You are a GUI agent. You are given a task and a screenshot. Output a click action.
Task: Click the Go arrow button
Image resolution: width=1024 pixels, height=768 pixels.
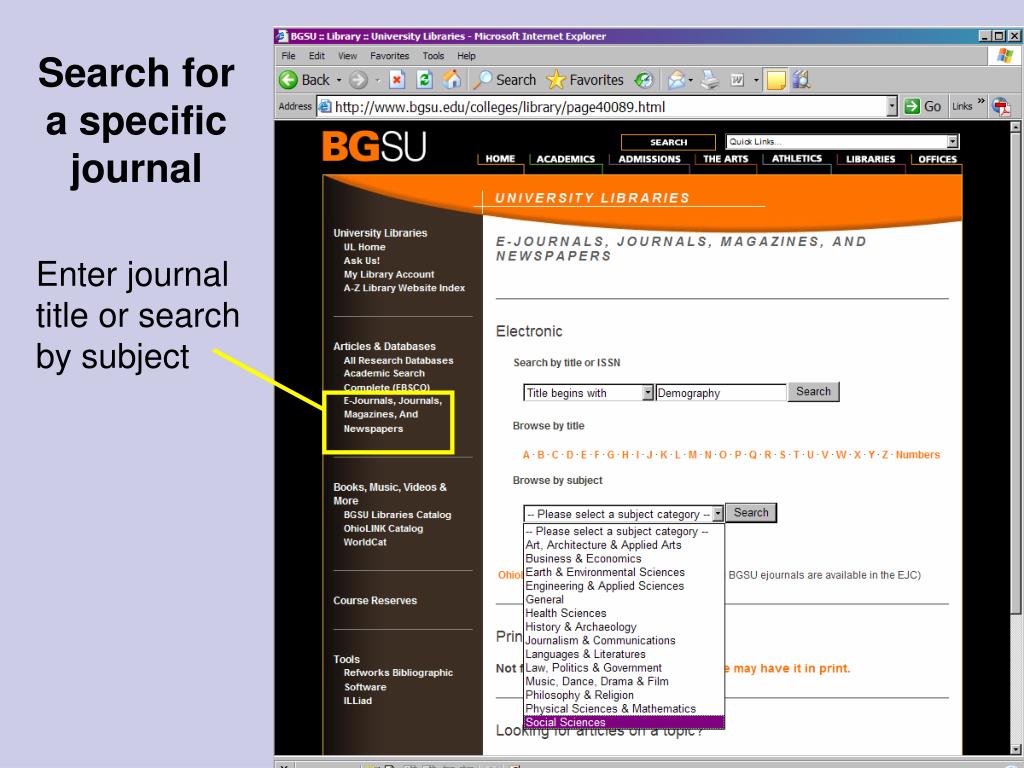click(x=923, y=106)
